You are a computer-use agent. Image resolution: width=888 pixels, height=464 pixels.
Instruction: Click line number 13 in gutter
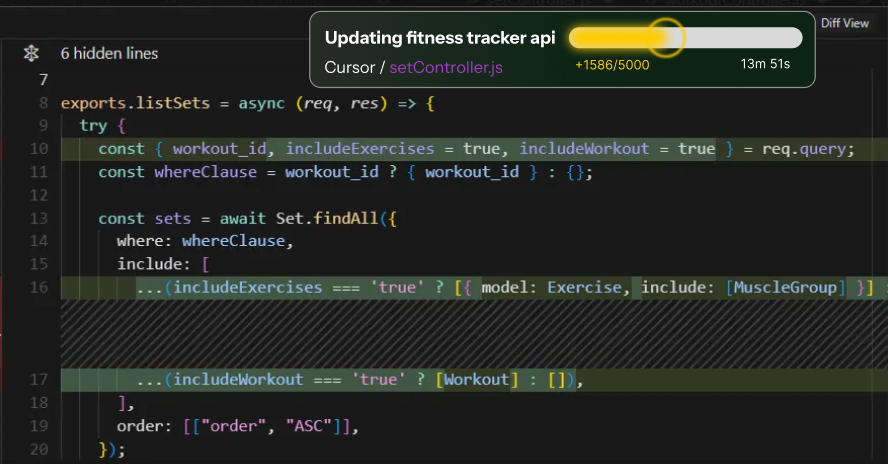(x=39, y=218)
